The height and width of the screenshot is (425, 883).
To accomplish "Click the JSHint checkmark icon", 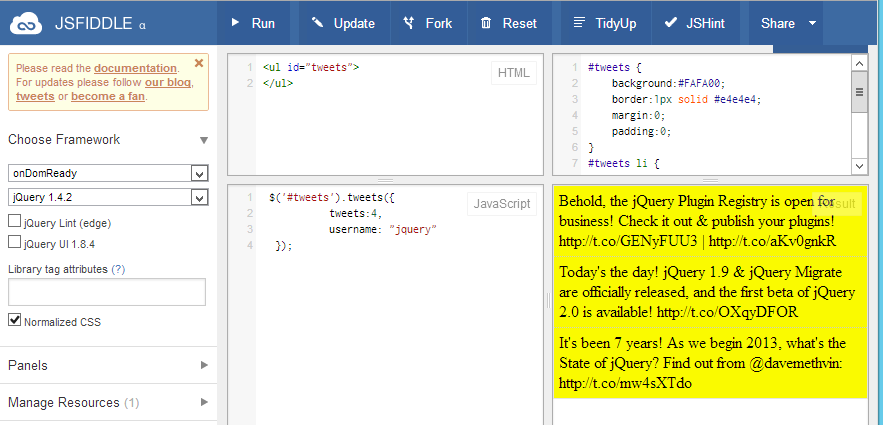I will click(671, 23).
